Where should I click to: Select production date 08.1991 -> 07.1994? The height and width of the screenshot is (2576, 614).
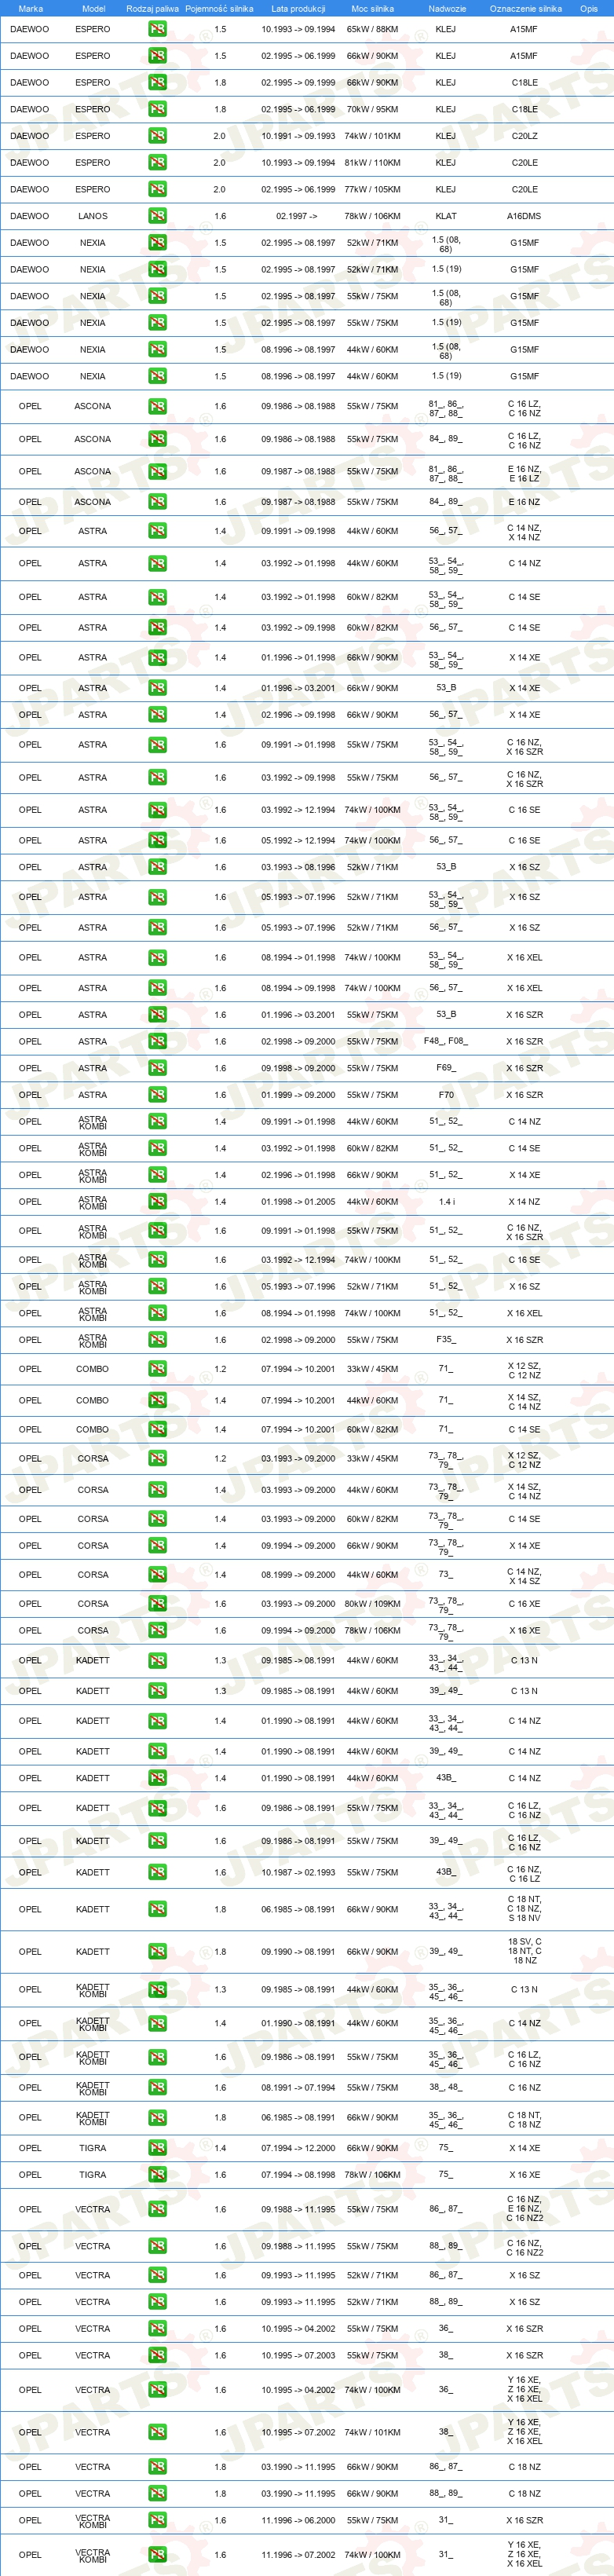click(x=298, y=2088)
